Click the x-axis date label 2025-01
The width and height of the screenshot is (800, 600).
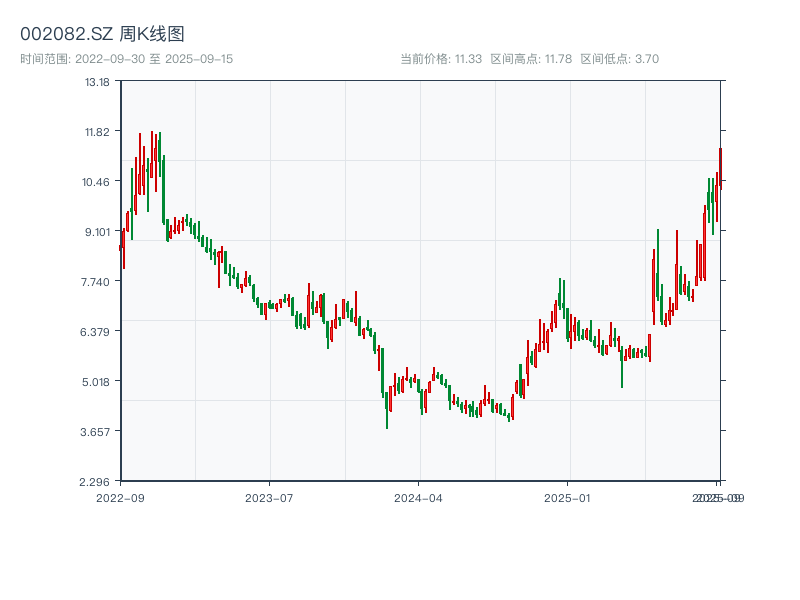[567, 498]
